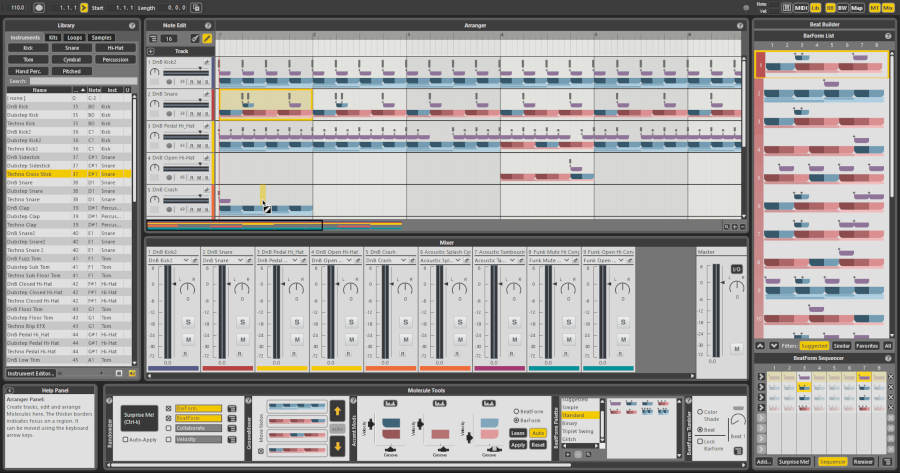Open Funk Mute mixer instrument dropdown
Screen dimensions: 900x473
click(567, 261)
